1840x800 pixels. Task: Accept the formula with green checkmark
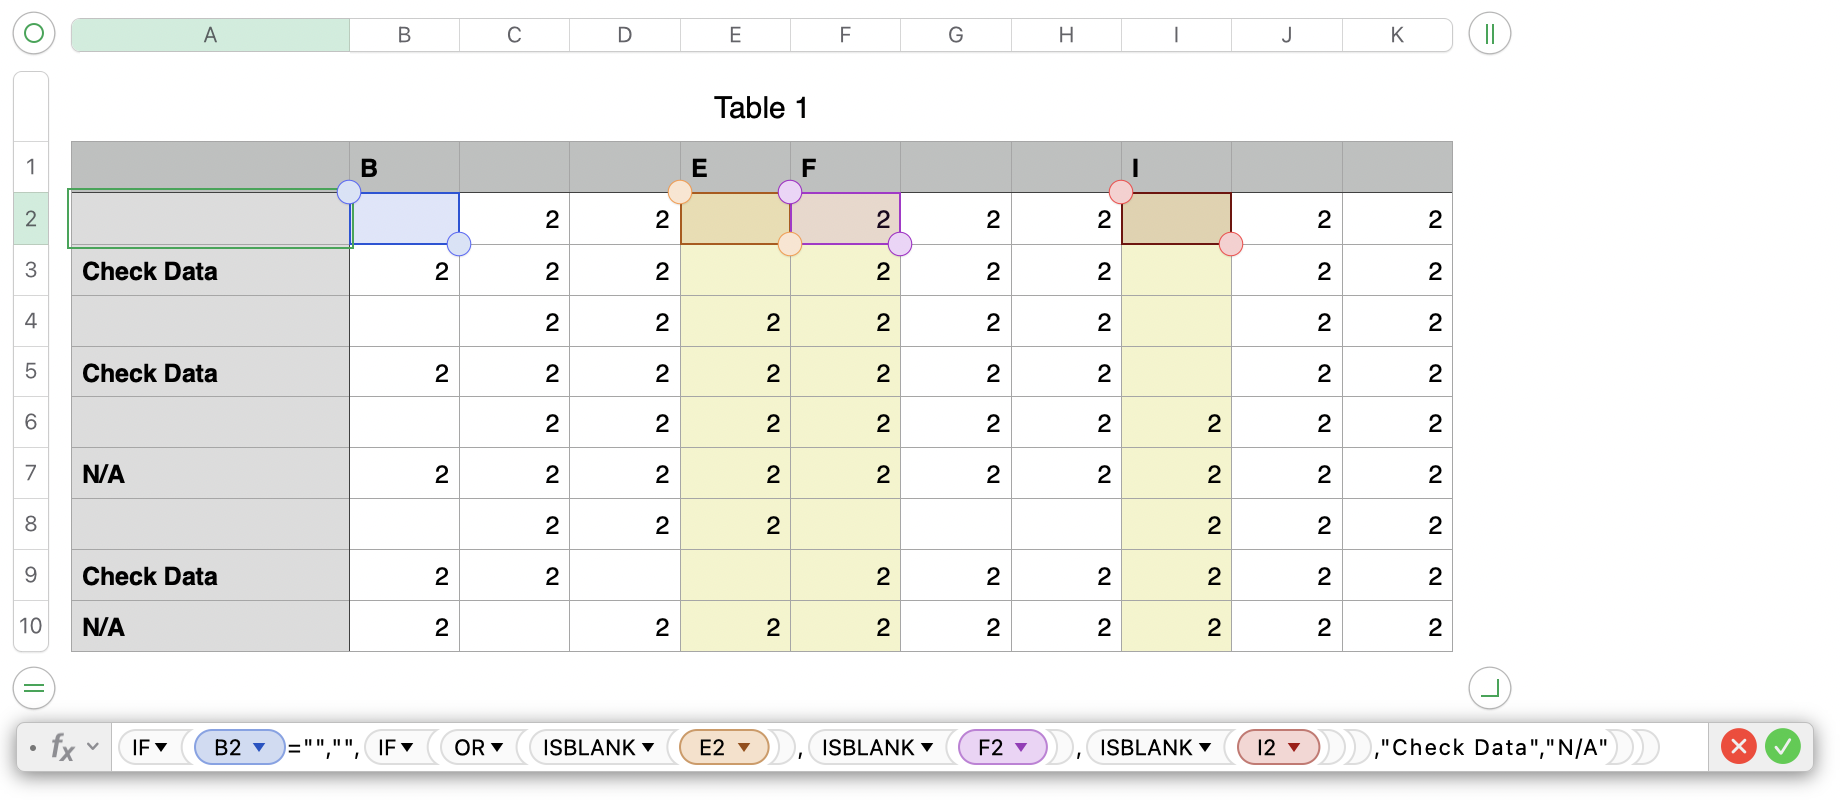1782,746
